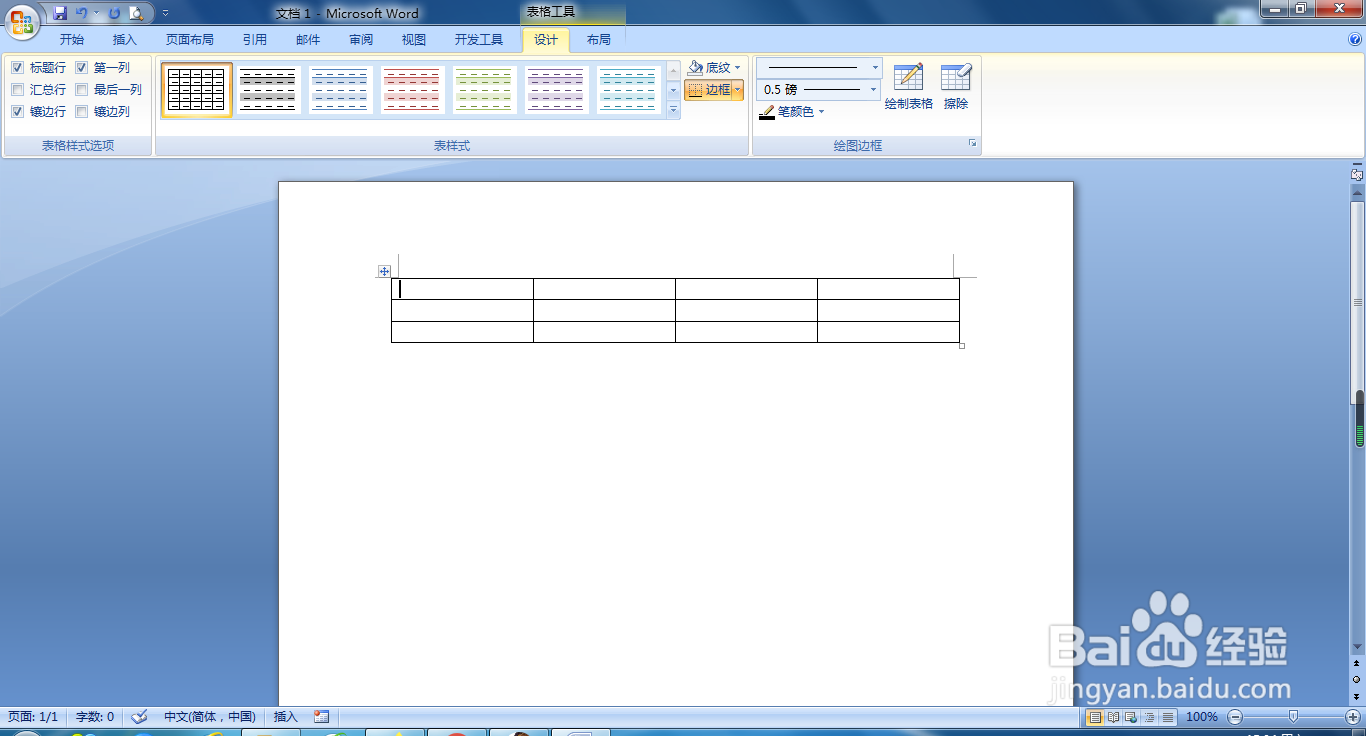Select the purple banded table style

coord(556,90)
